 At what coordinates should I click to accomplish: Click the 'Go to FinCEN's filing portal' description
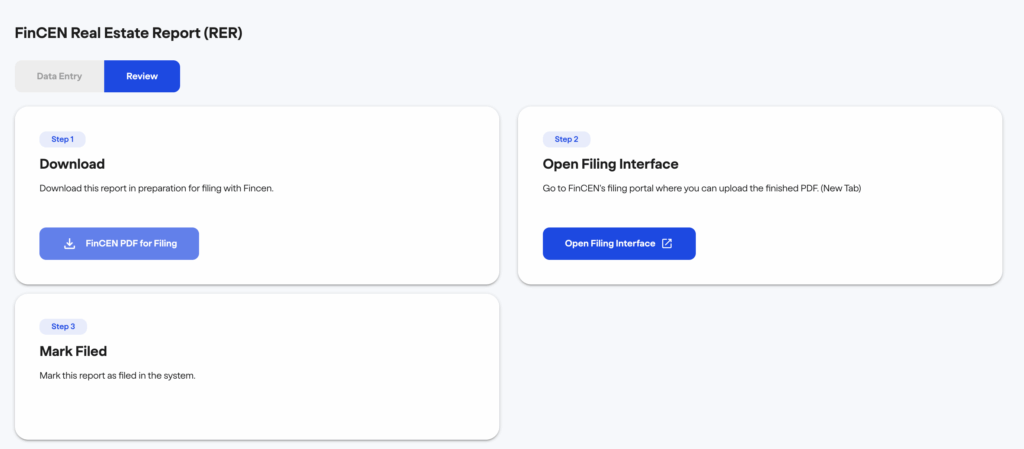pos(680,188)
